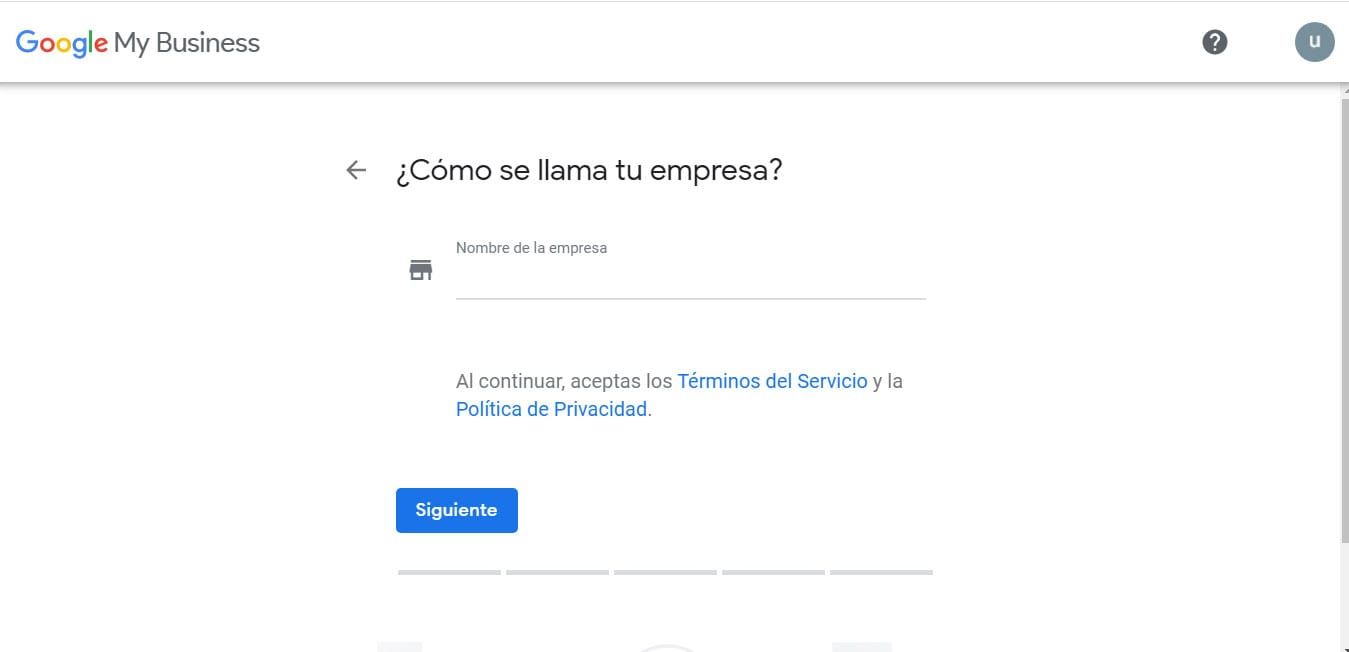This screenshot has height=652, width=1349.
Task: Open the help question mark icon
Action: tap(1215, 42)
